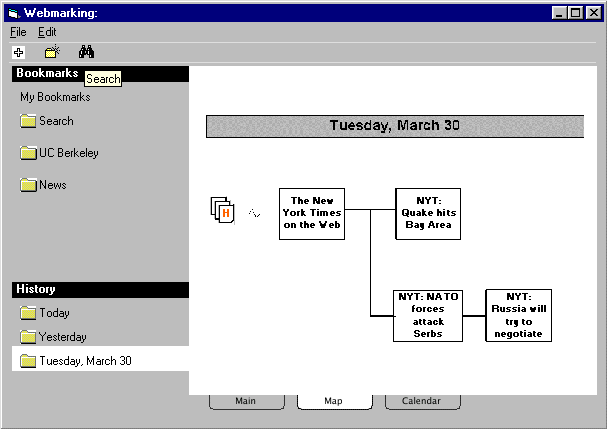Image resolution: width=607 pixels, height=429 pixels.
Task: Open the NYT: Russia will try to negotiate node
Action: pos(519,316)
